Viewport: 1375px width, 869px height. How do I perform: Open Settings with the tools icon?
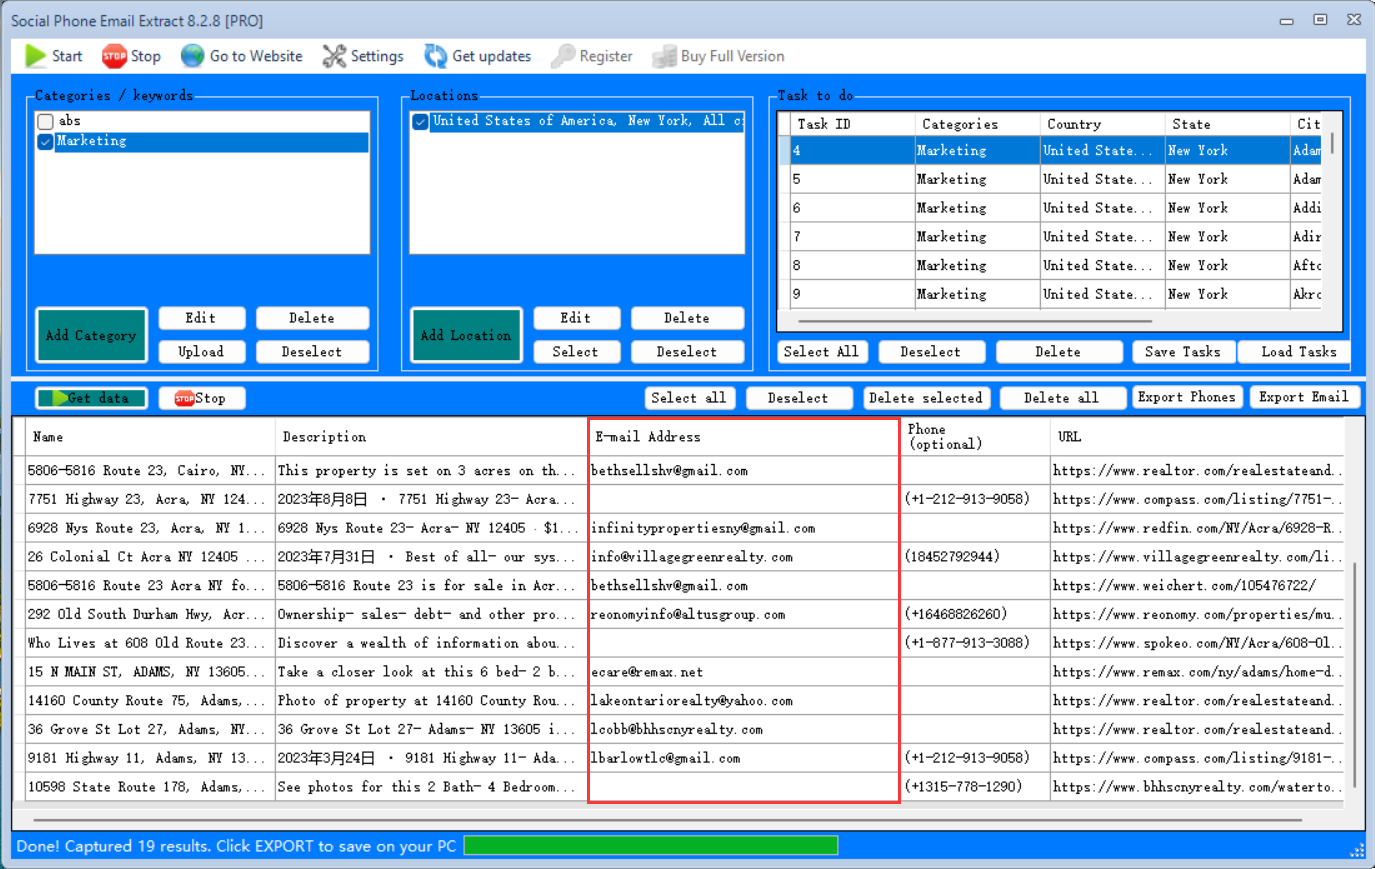point(334,56)
